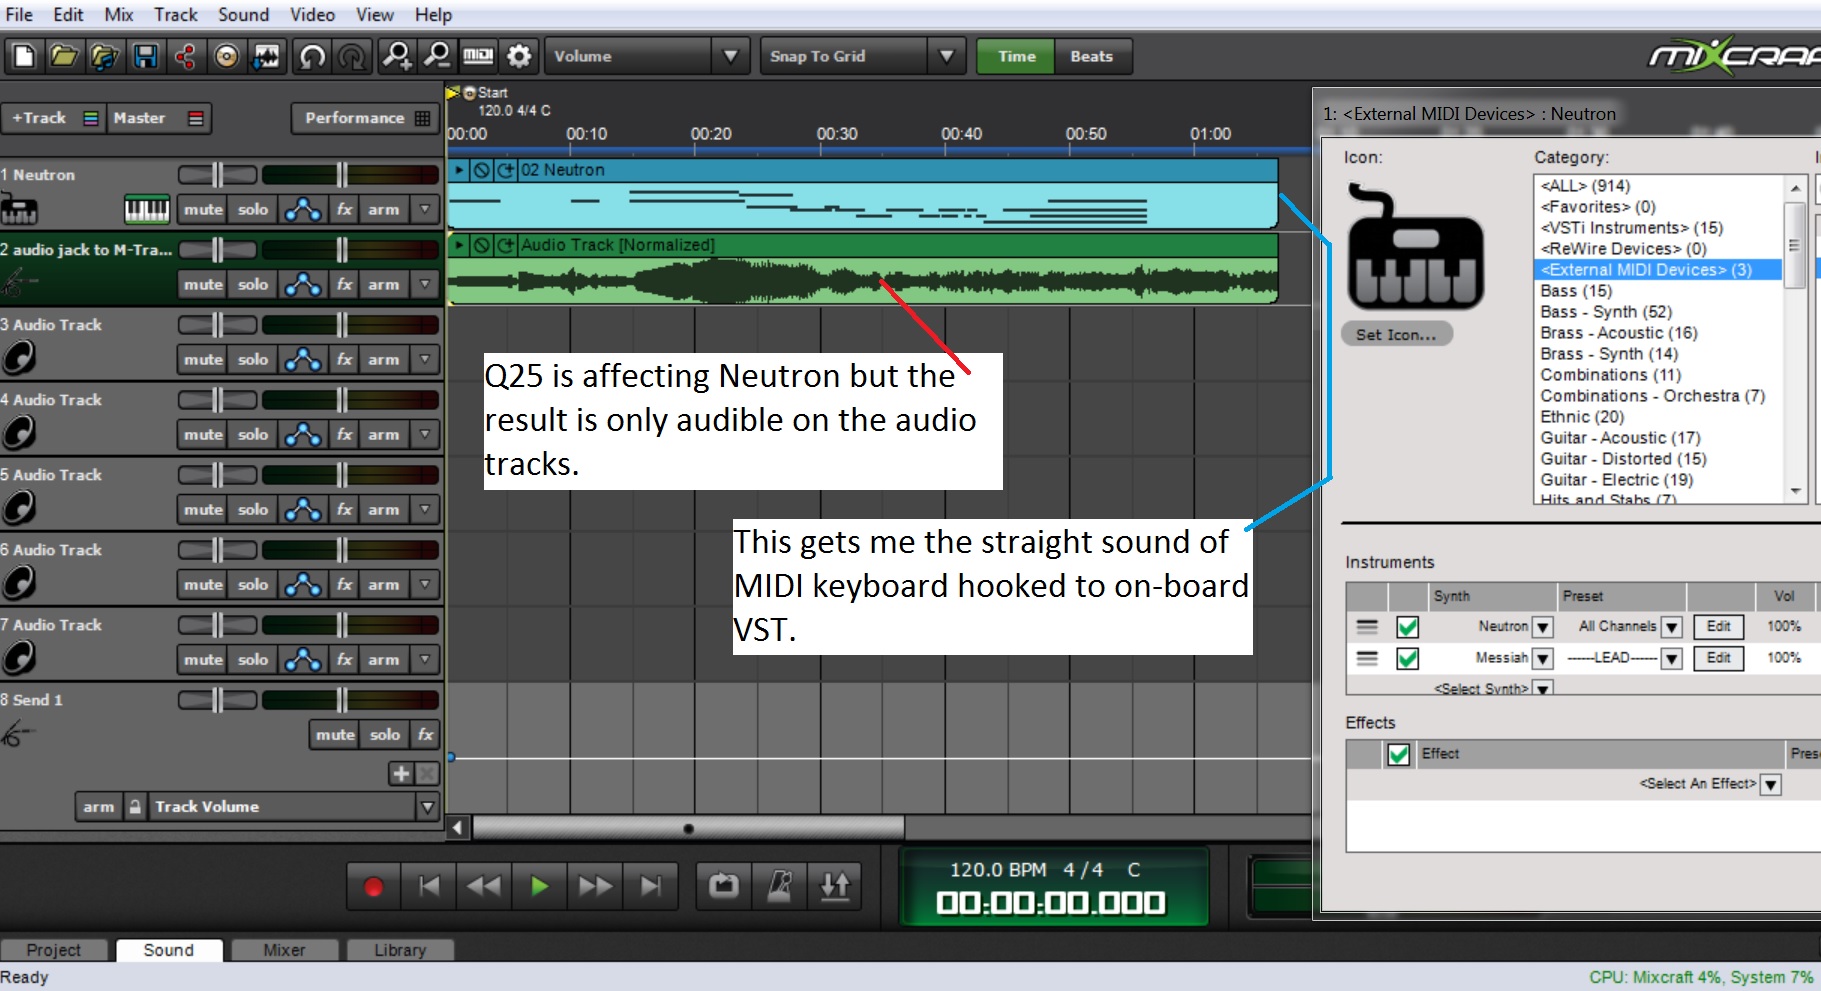Screen dimensions: 1821x991
Task: Click the burn CD disc icon
Action: [x=227, y=56]
